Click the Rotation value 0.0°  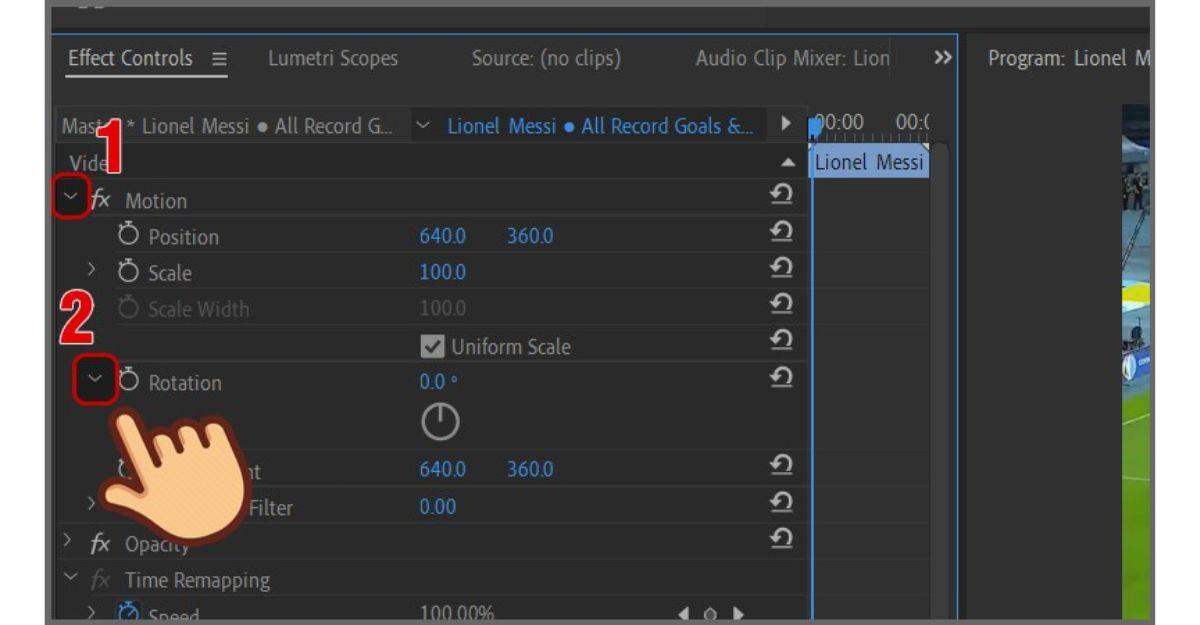(x=438, y=382)
